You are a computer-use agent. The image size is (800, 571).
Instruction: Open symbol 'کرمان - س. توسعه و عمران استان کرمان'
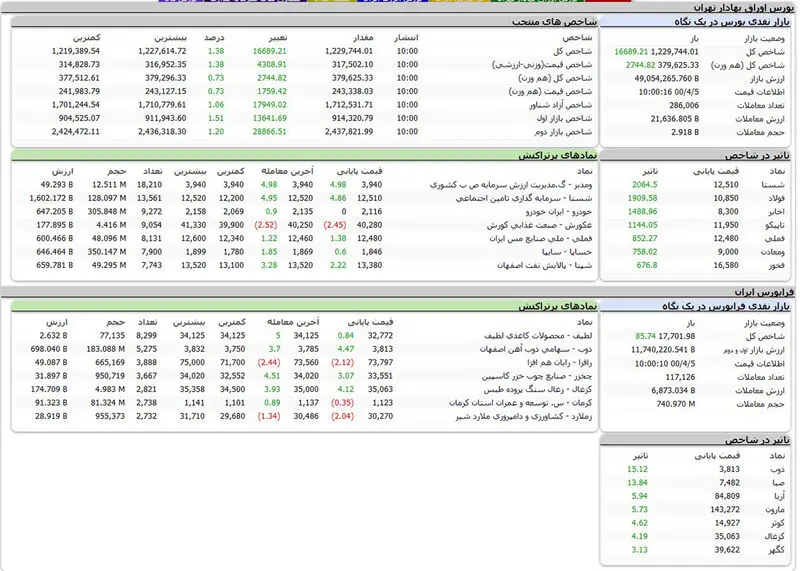point(520,403)
